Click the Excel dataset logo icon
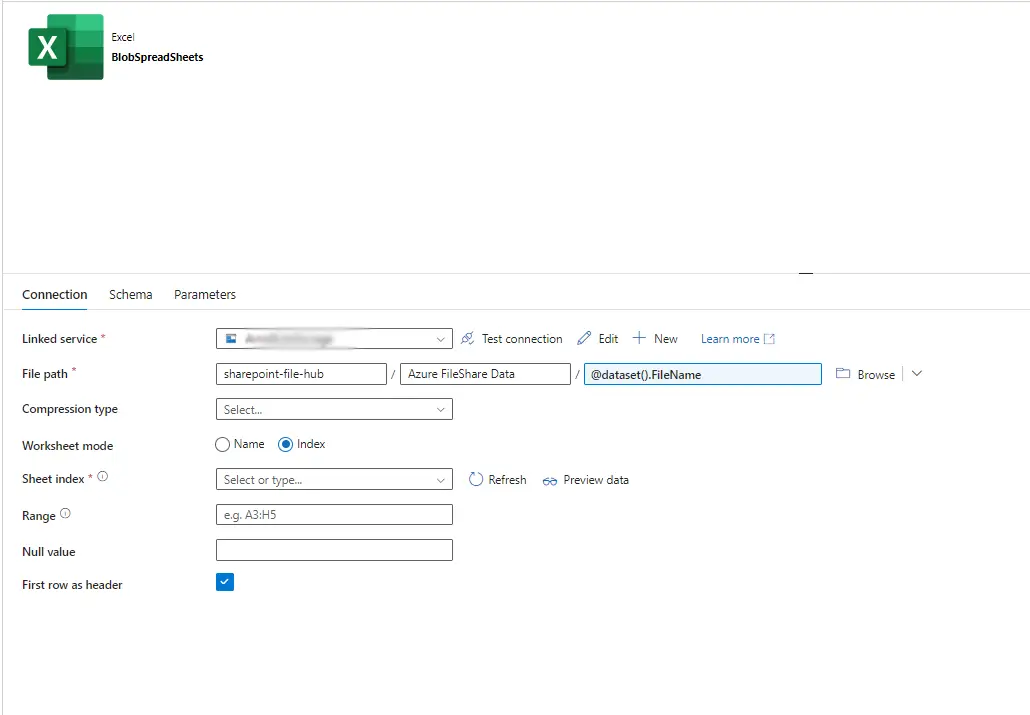The height and width of the screenshot is (715, 1030). tap(66, 47)
